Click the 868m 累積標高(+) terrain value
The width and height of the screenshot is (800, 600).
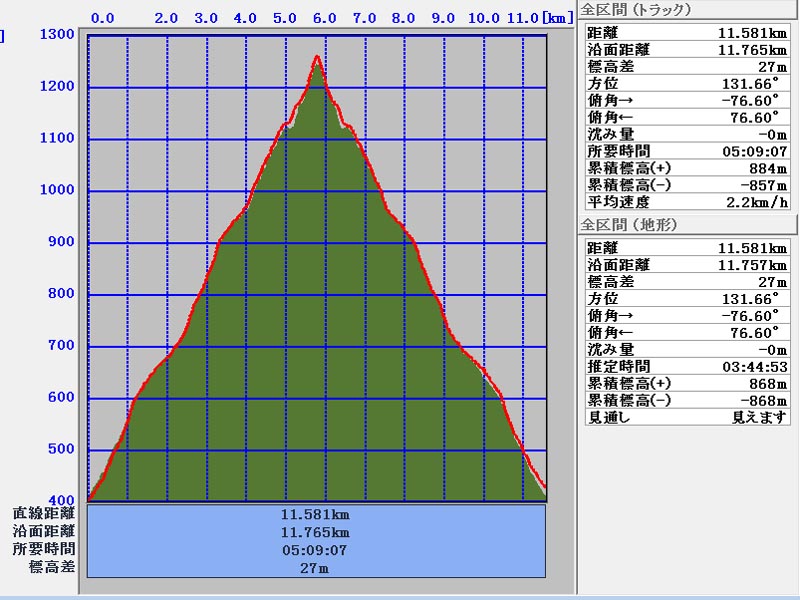[766, 383]
